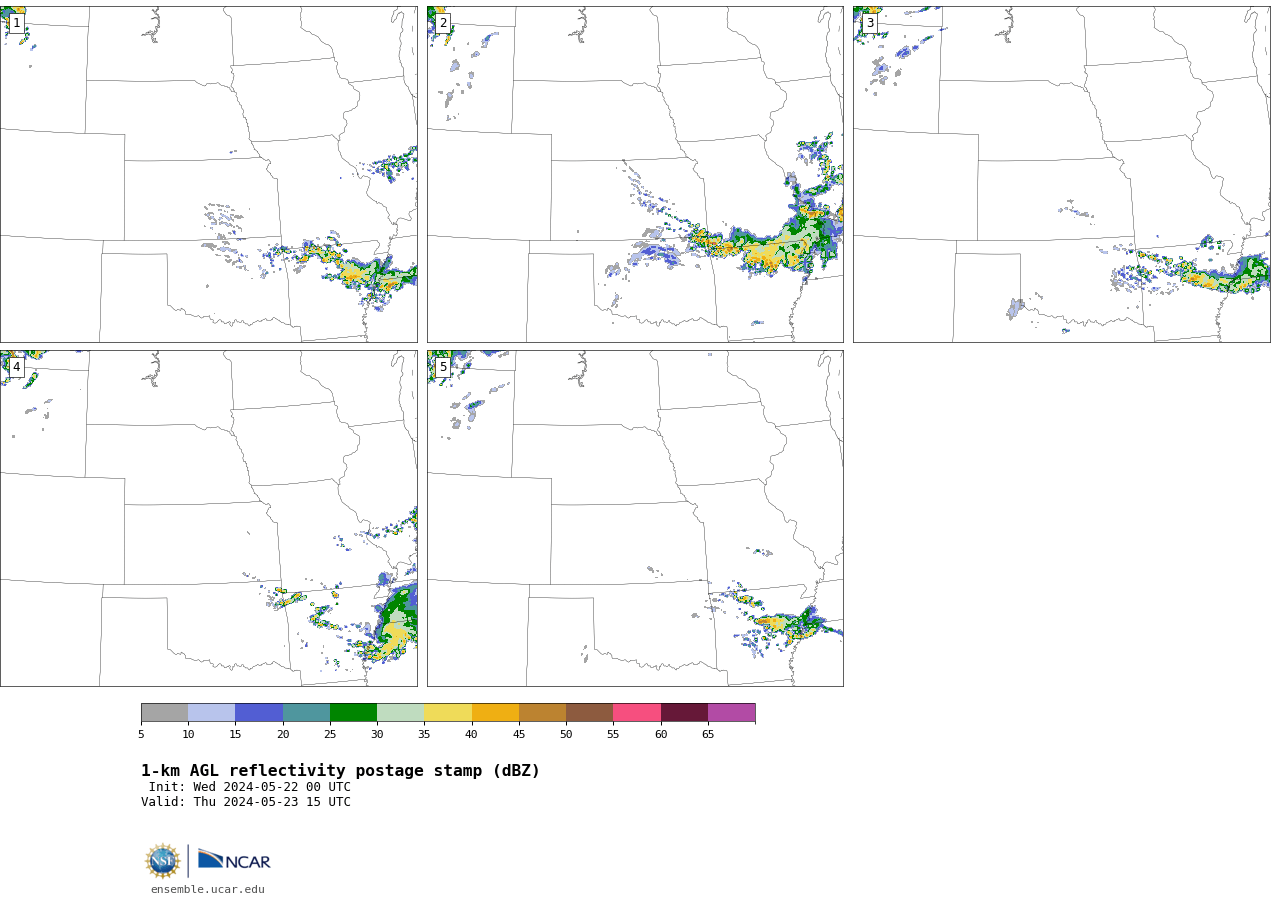Click the 'Init: Wed 2024-05-22 00 UTC' line
Screen dimensions: 1280x901
(x=250, y=787)
